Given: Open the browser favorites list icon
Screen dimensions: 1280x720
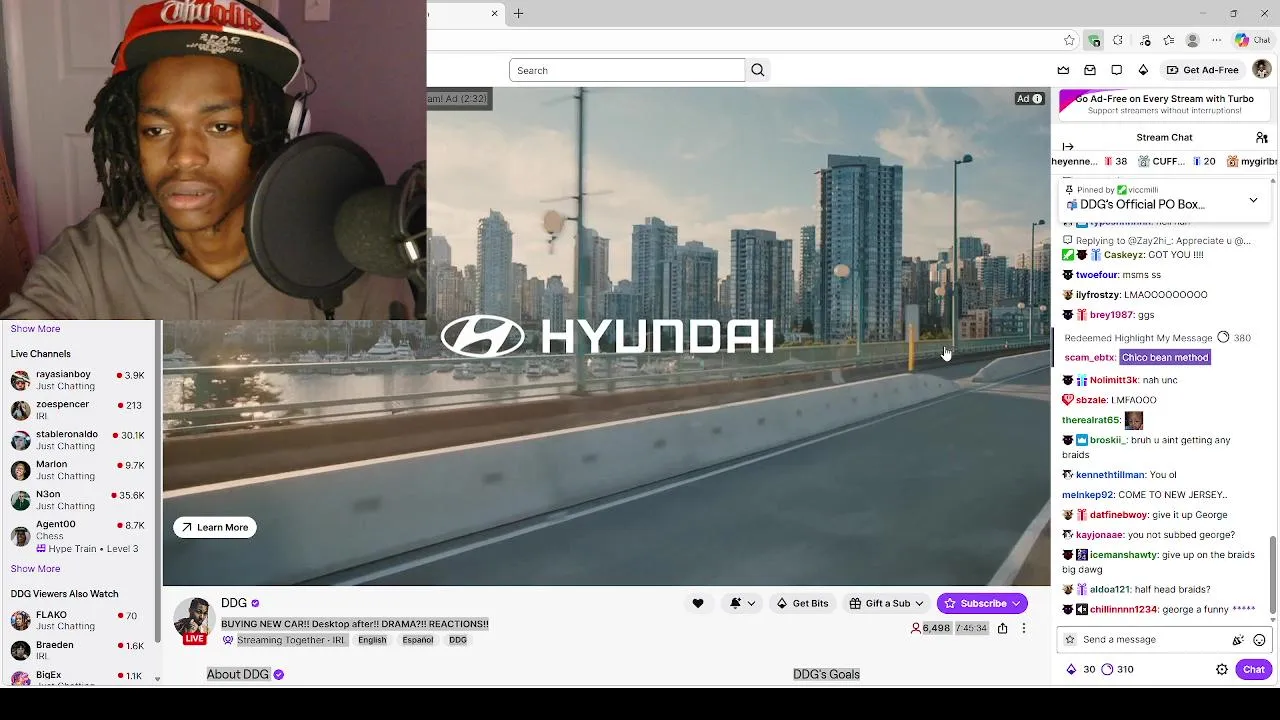Looking at the screenshot, I should click(x=1169, y=41).
